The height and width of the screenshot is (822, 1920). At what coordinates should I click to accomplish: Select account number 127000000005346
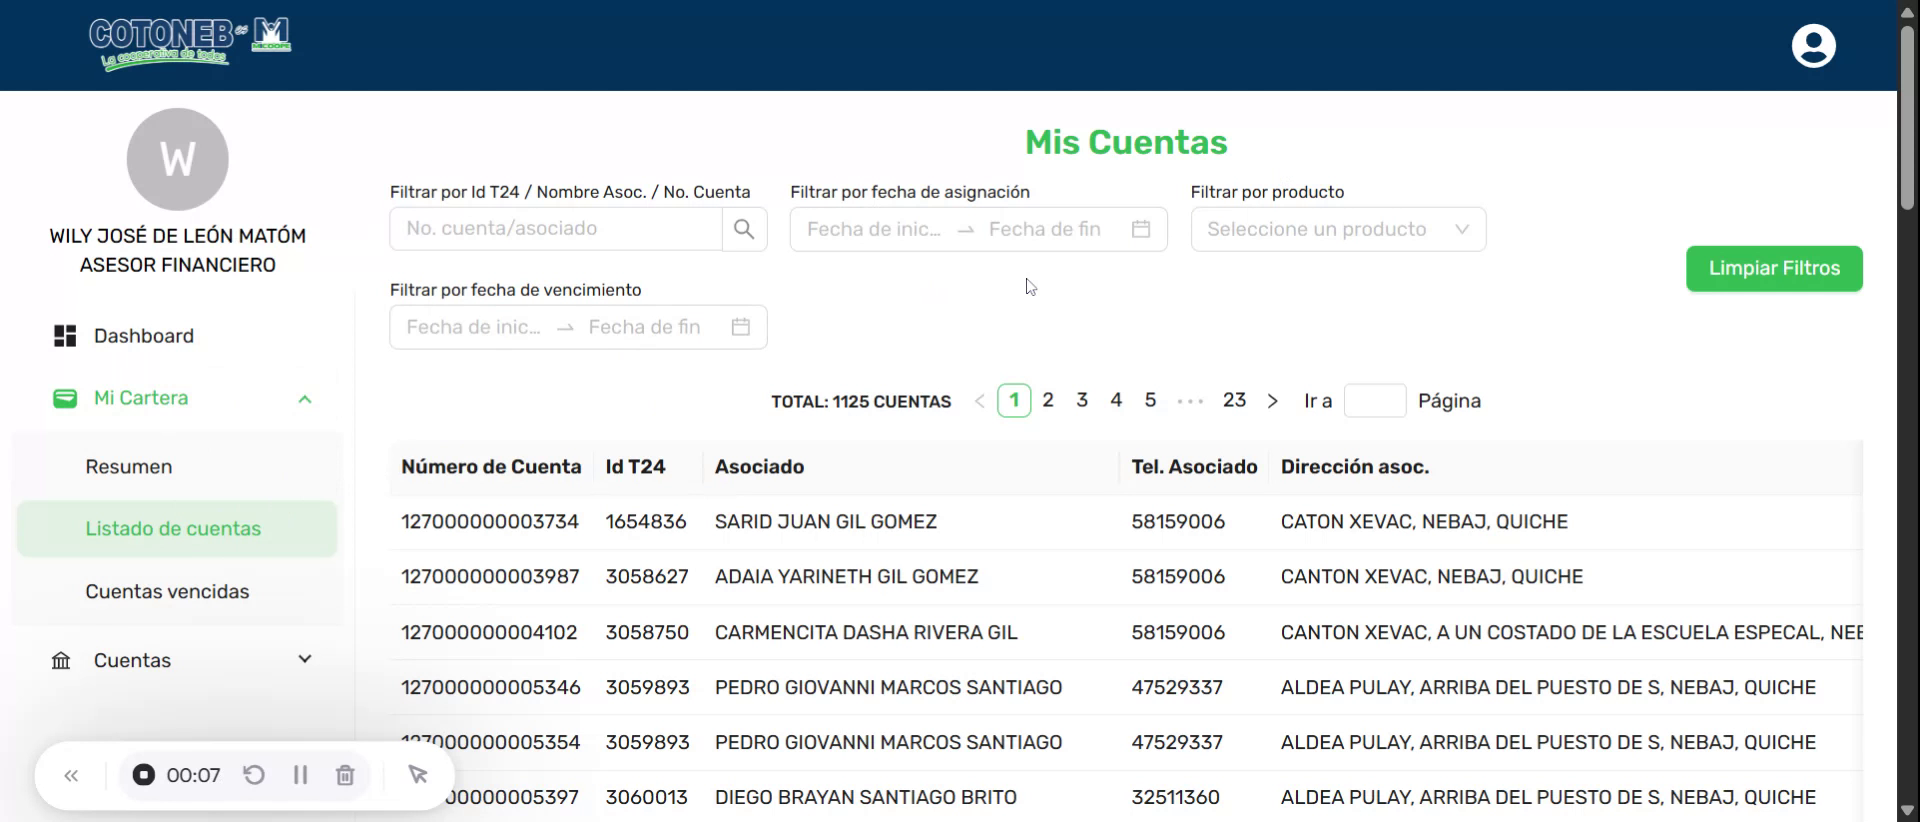(491, 688)
